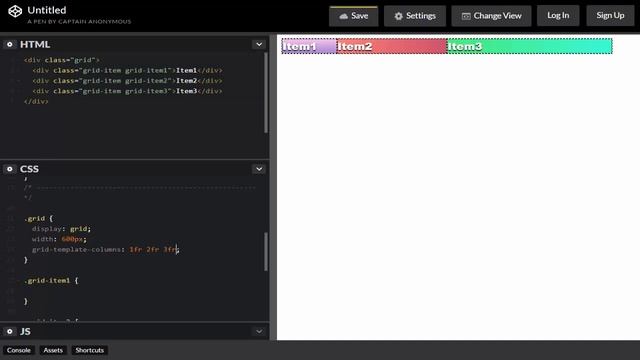The image size is (640, 360).
Task: Open the HTML editor settings gear
Action: (10, 44)
